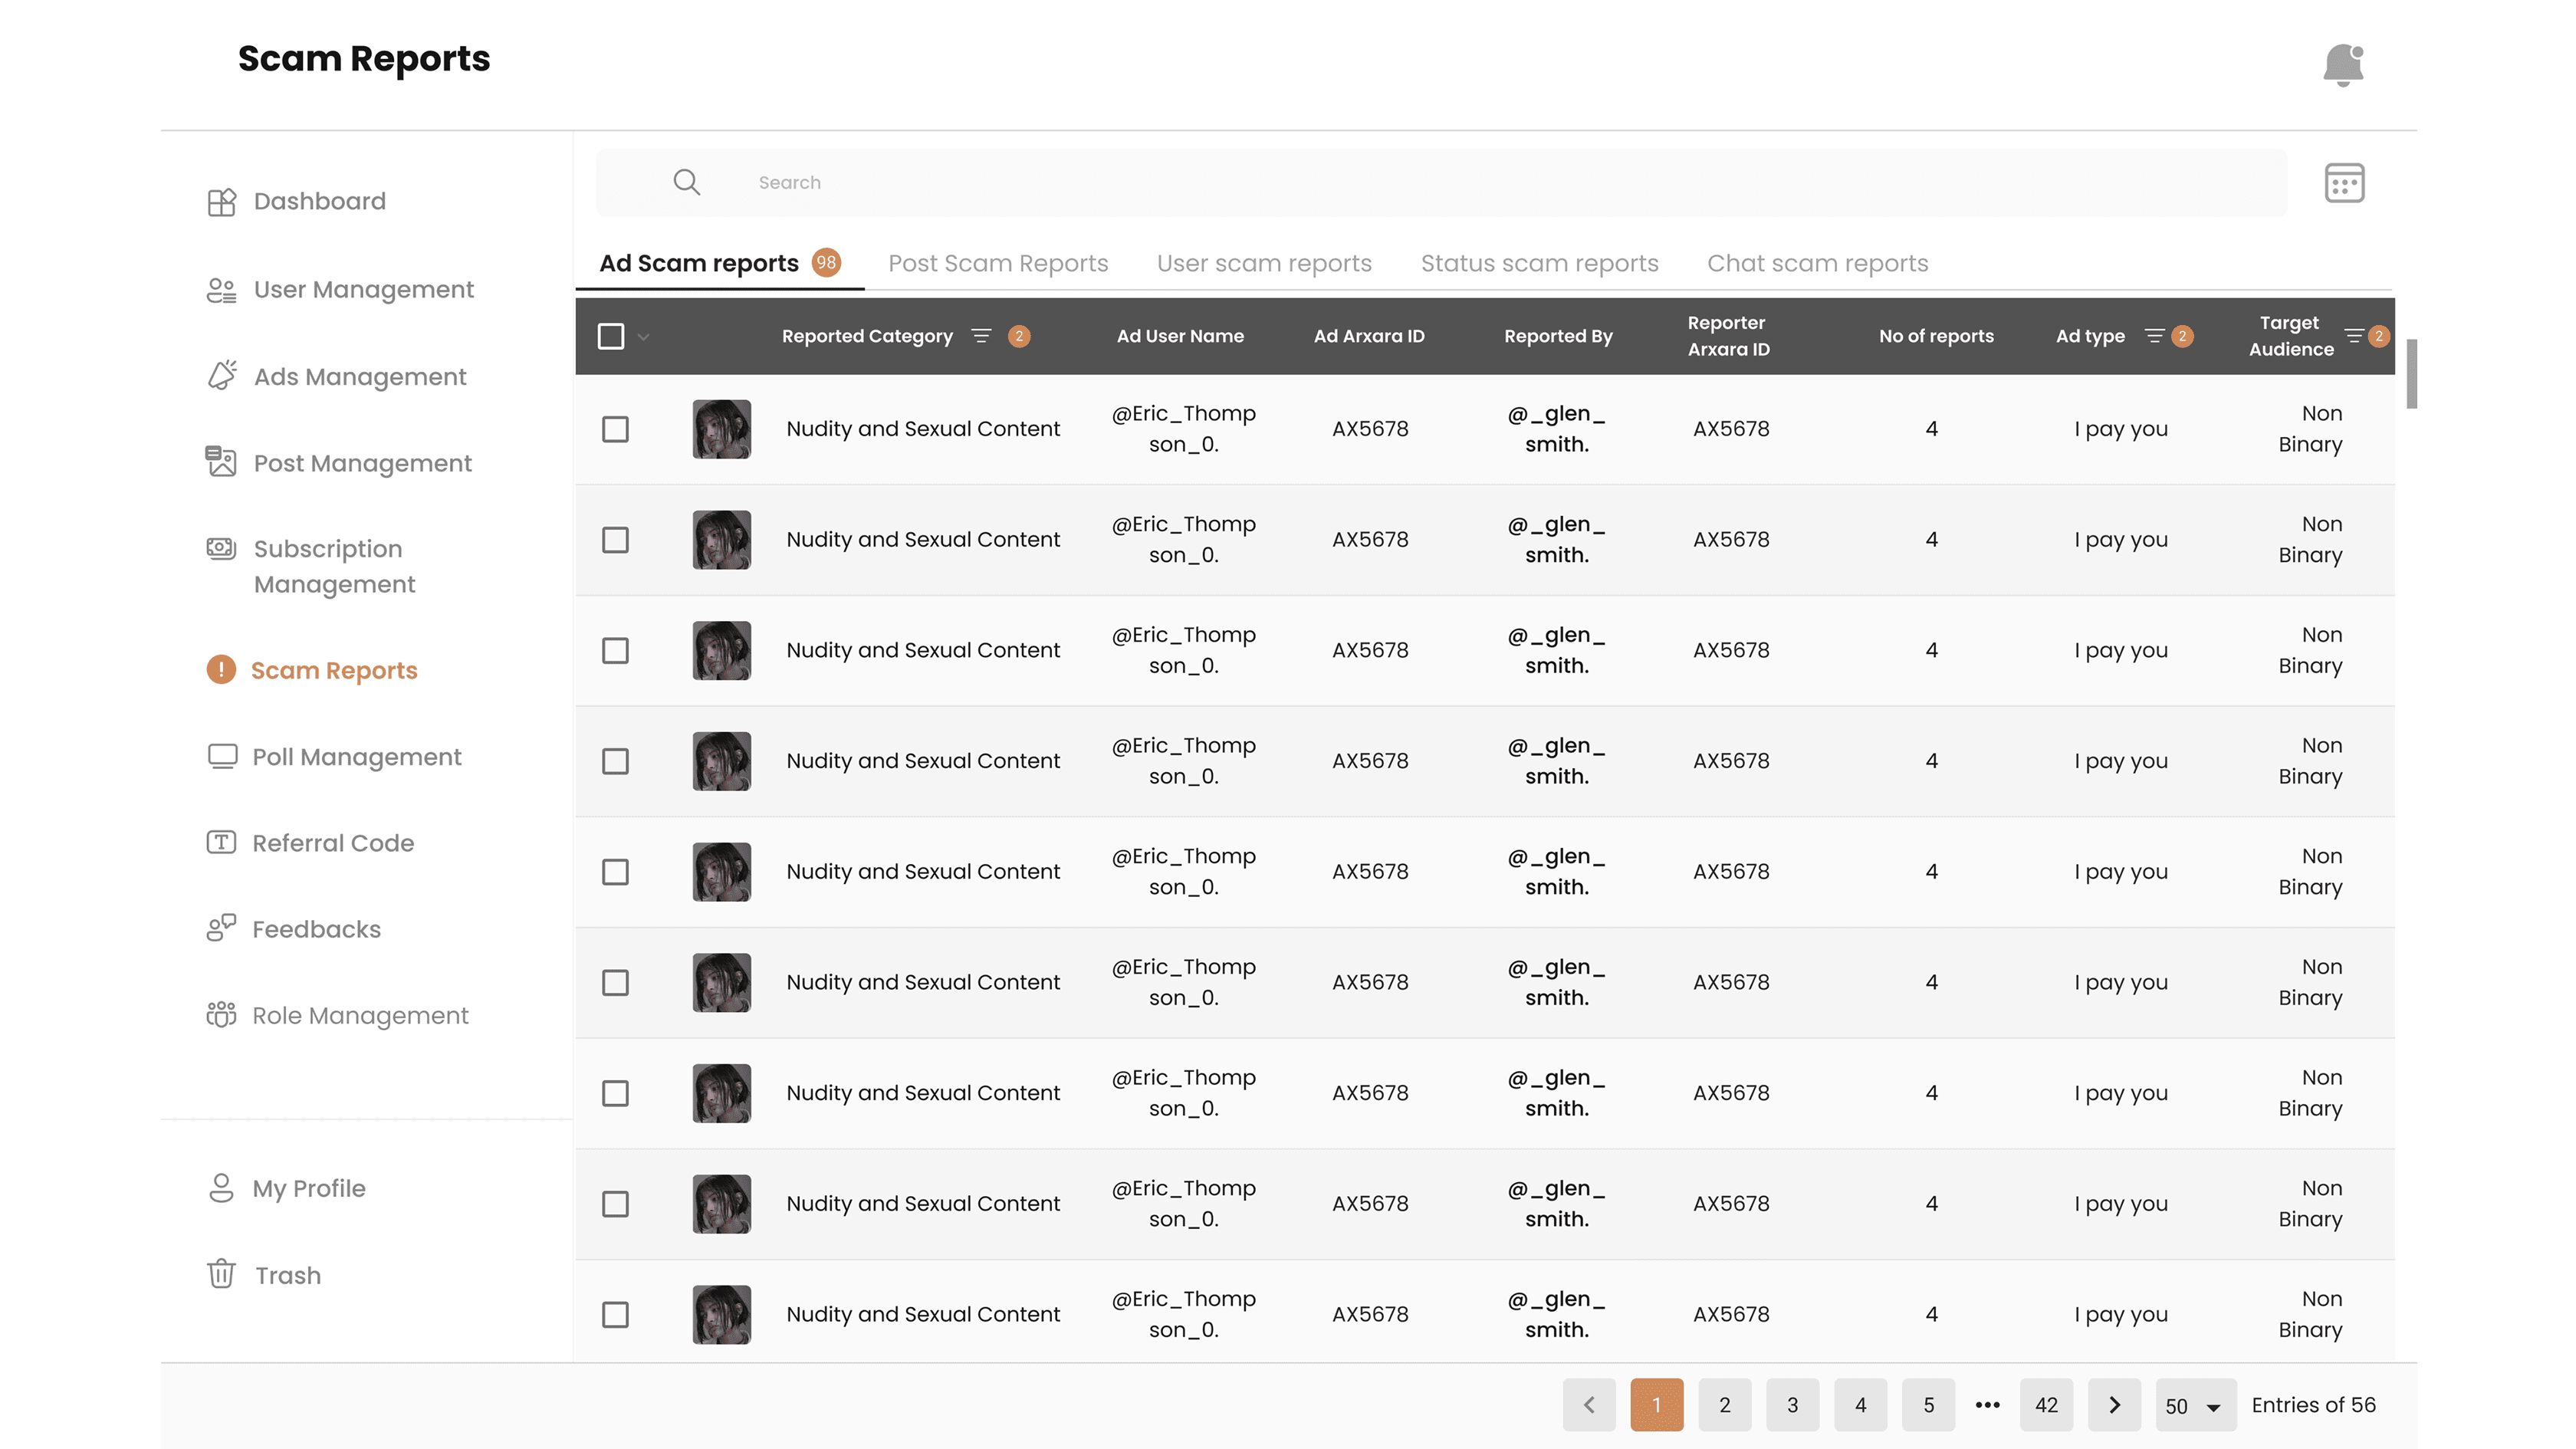
Task: Click the search magnifier icon
Action: pyautogui.click(x=687, y=182)
